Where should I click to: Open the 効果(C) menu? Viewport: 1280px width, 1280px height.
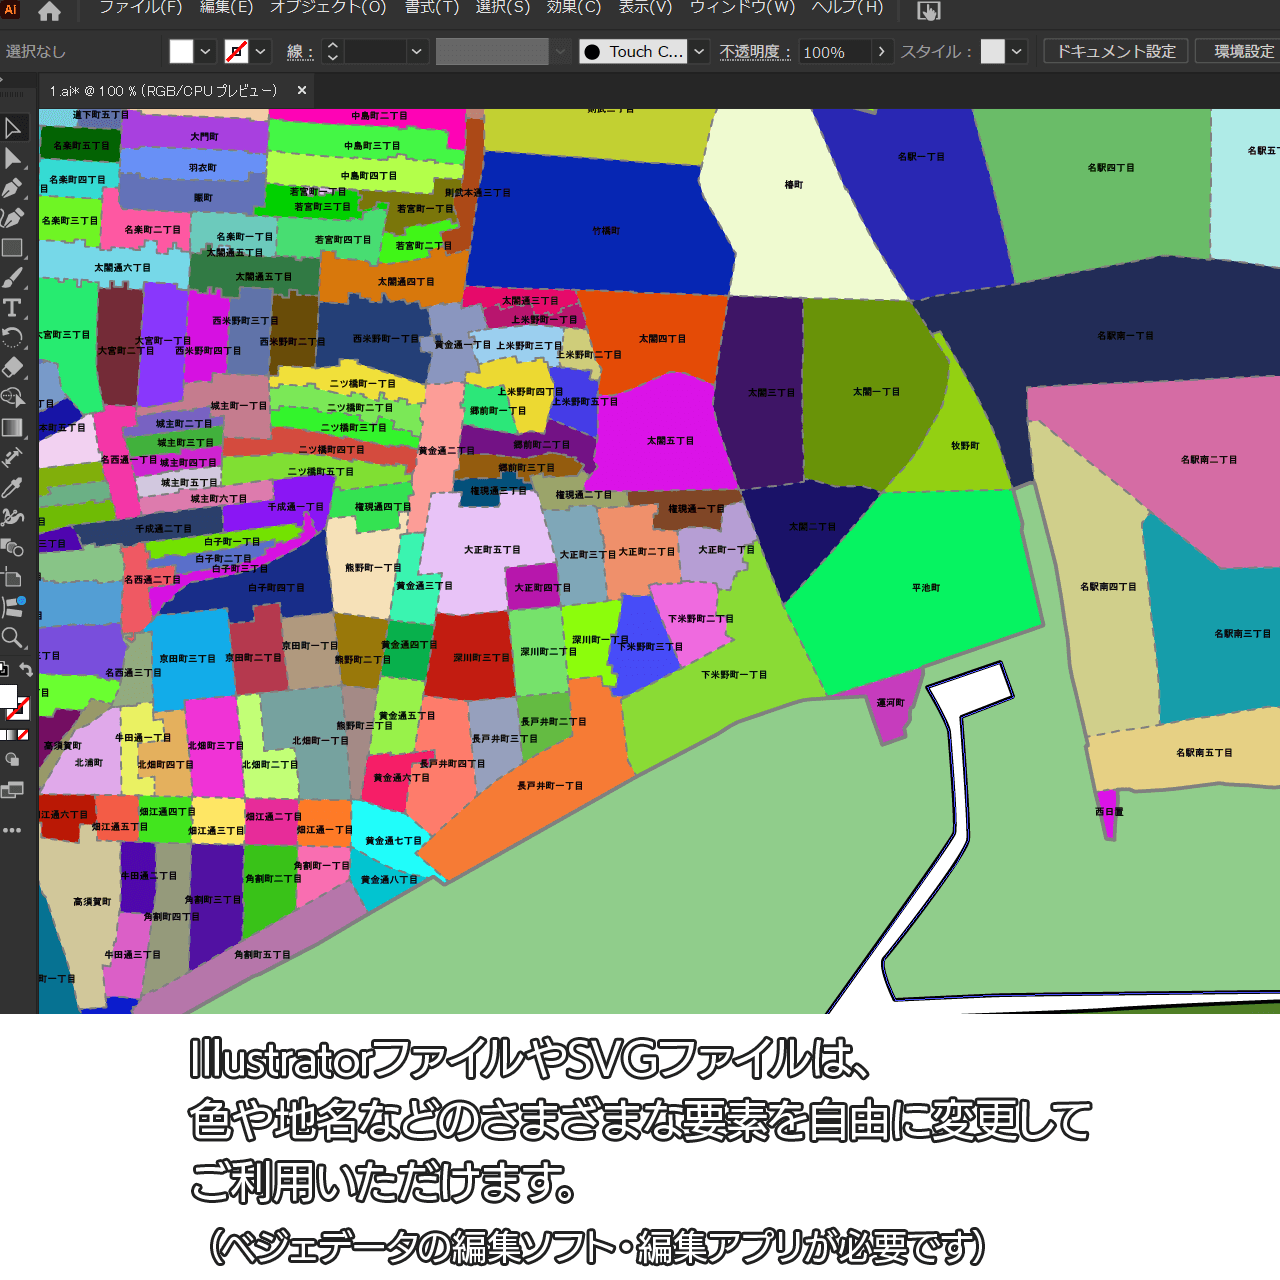(x=573, y=8)
